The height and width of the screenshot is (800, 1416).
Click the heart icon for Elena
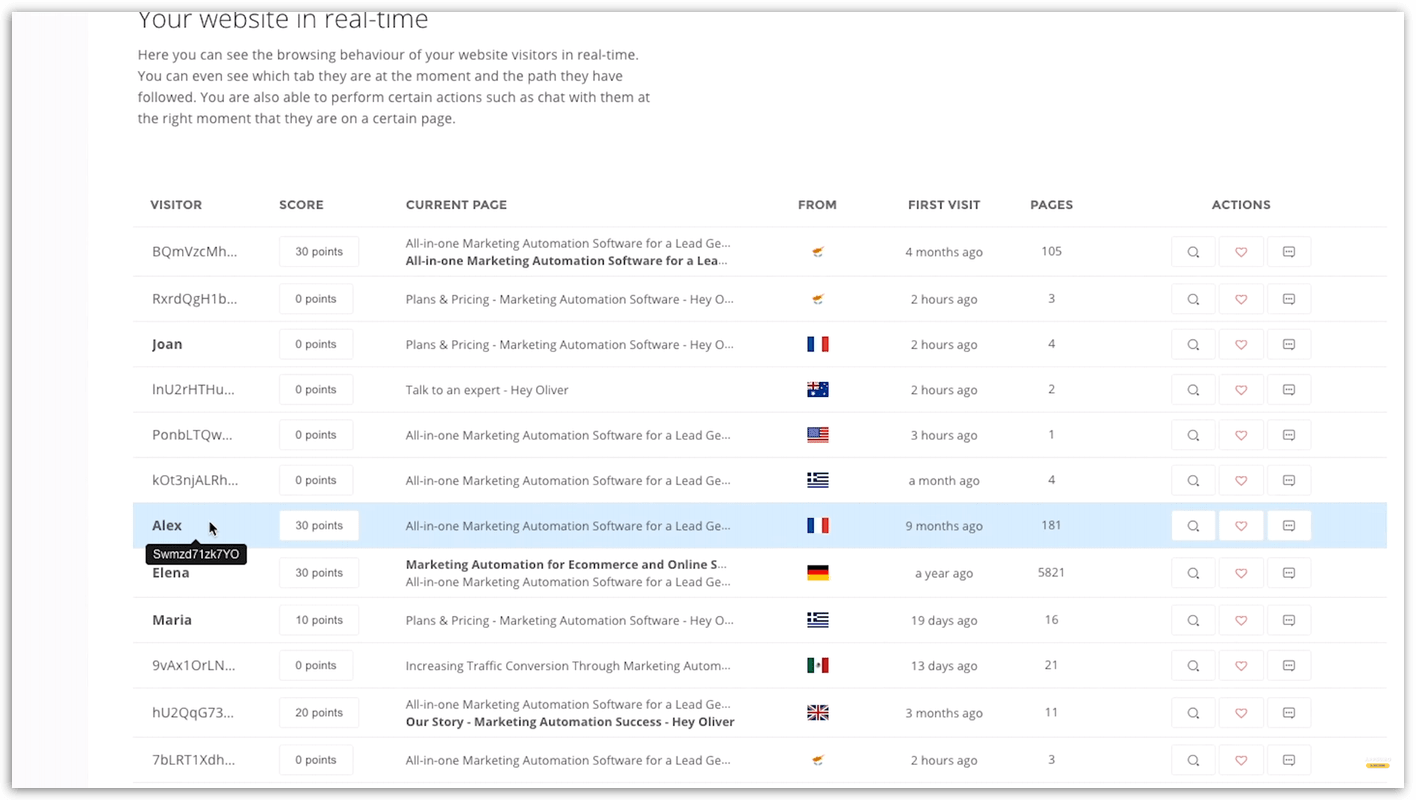(1241, 573)
